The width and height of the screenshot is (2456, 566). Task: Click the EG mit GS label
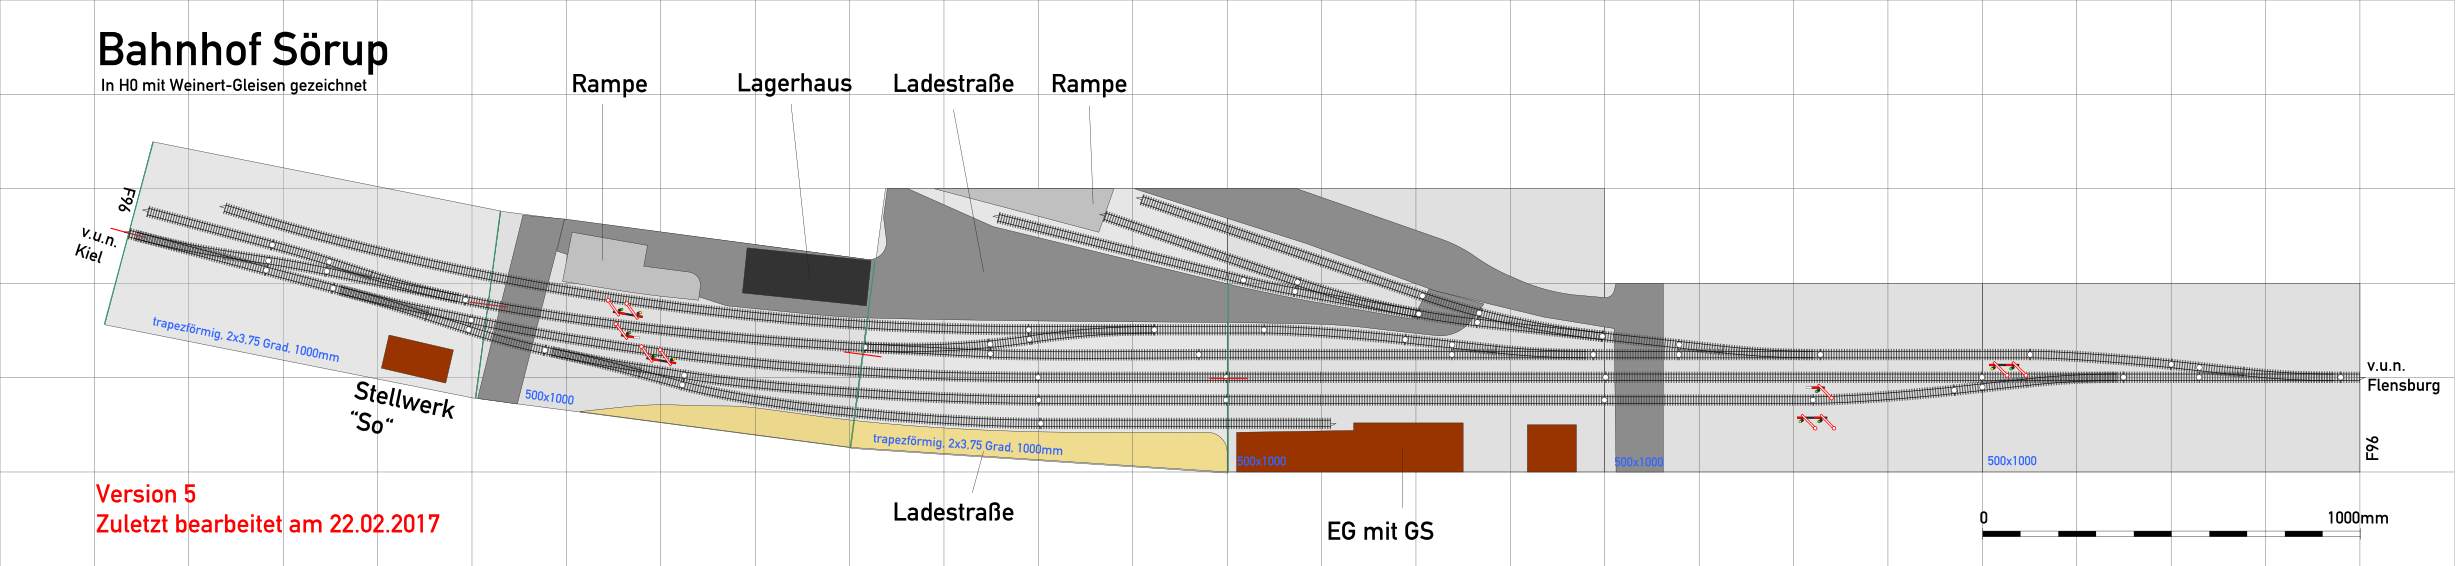pos(1379,531)
